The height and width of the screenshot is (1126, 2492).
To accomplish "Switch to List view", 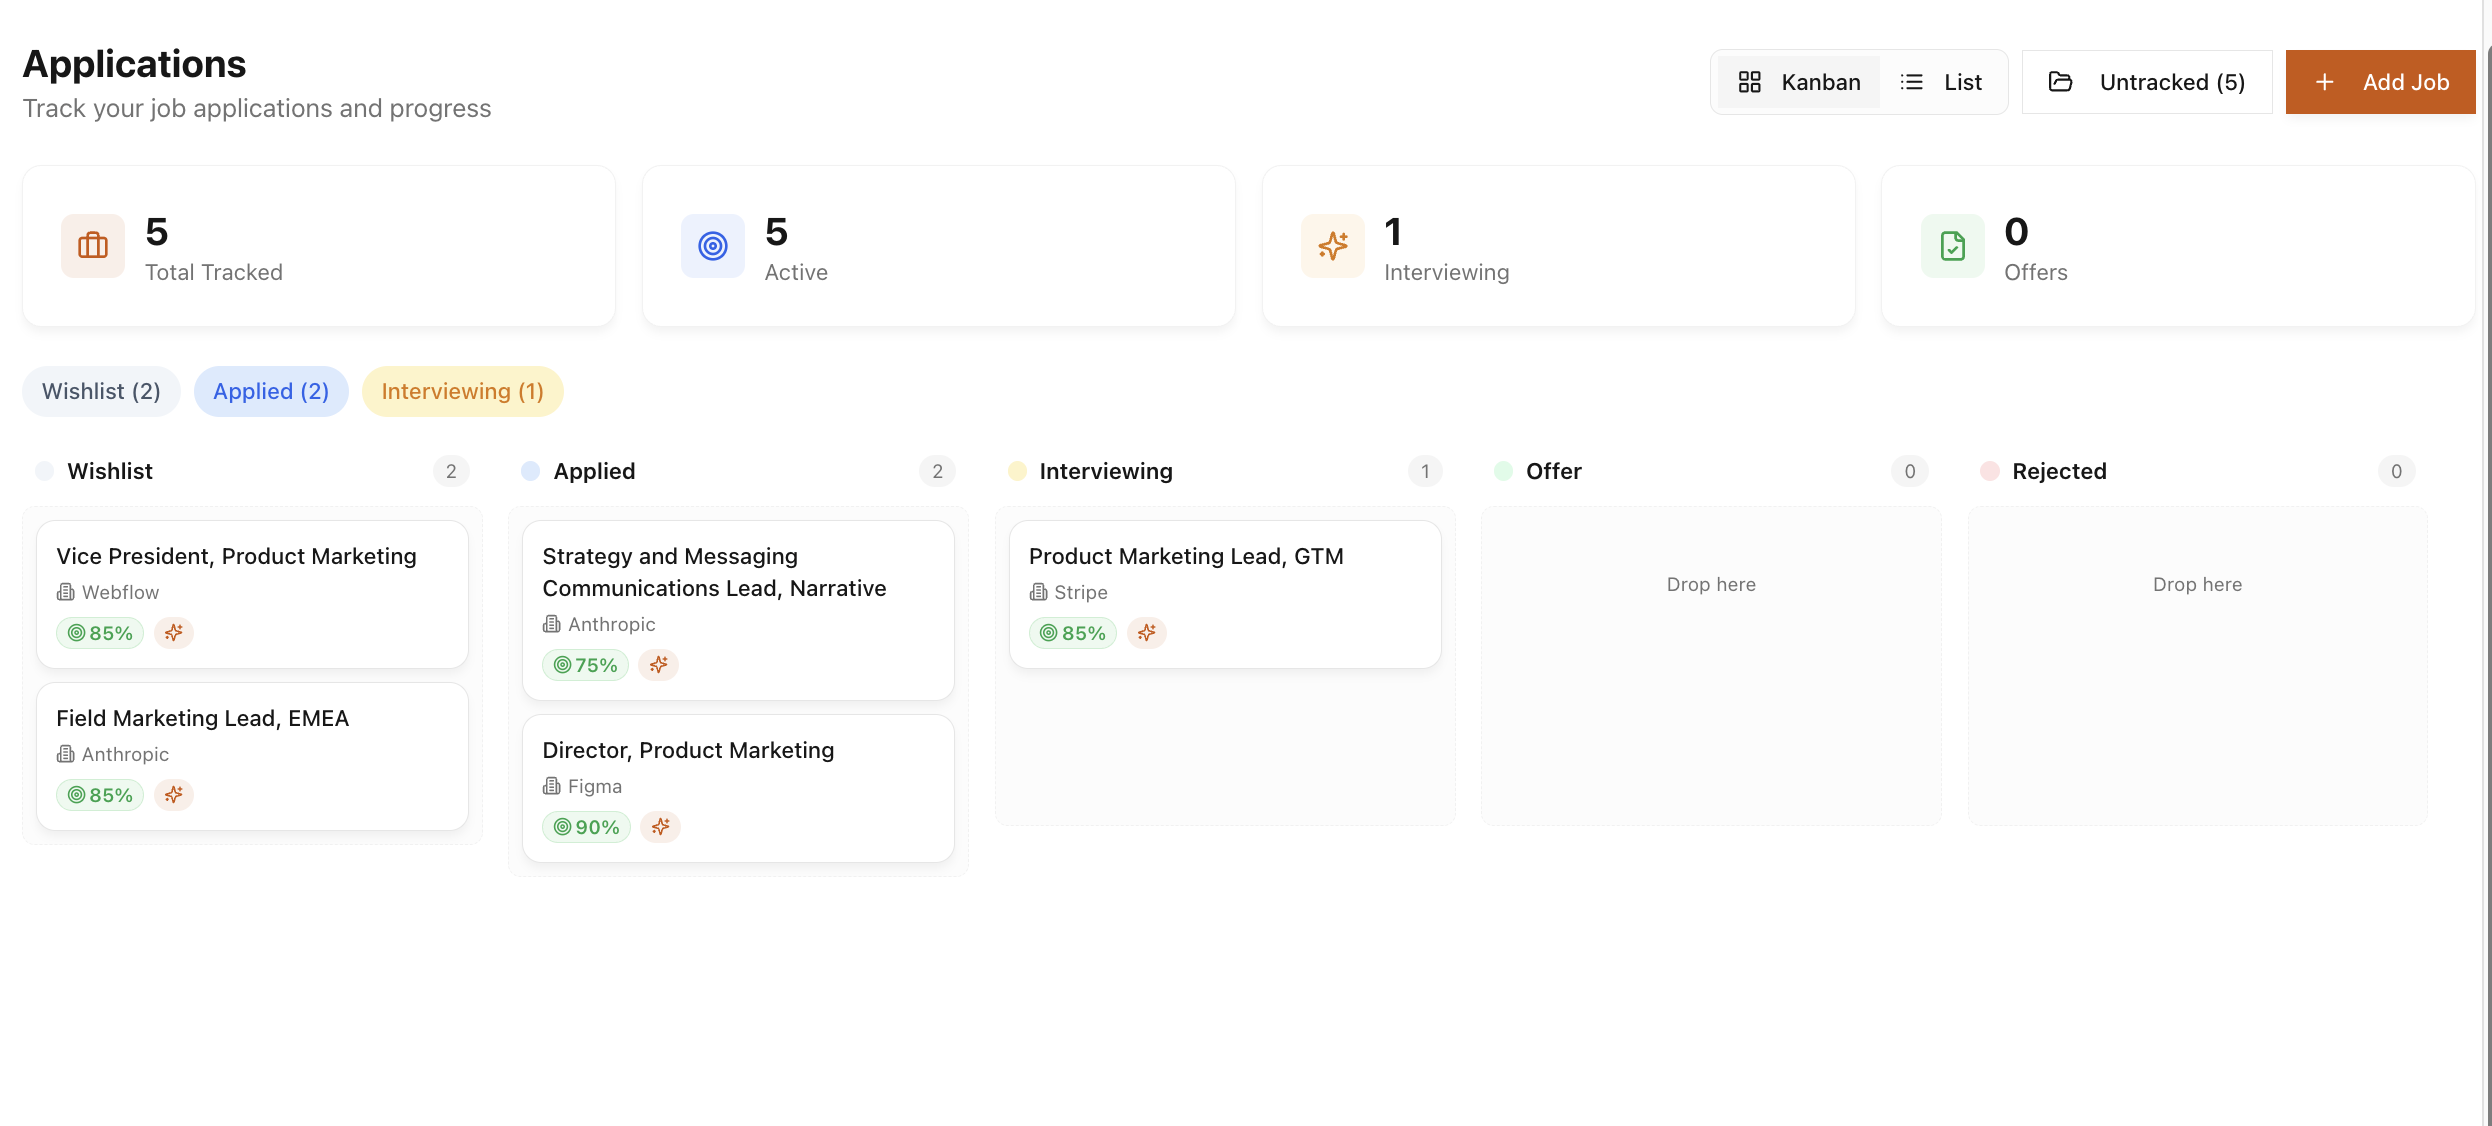I will tap(1941, 82).
